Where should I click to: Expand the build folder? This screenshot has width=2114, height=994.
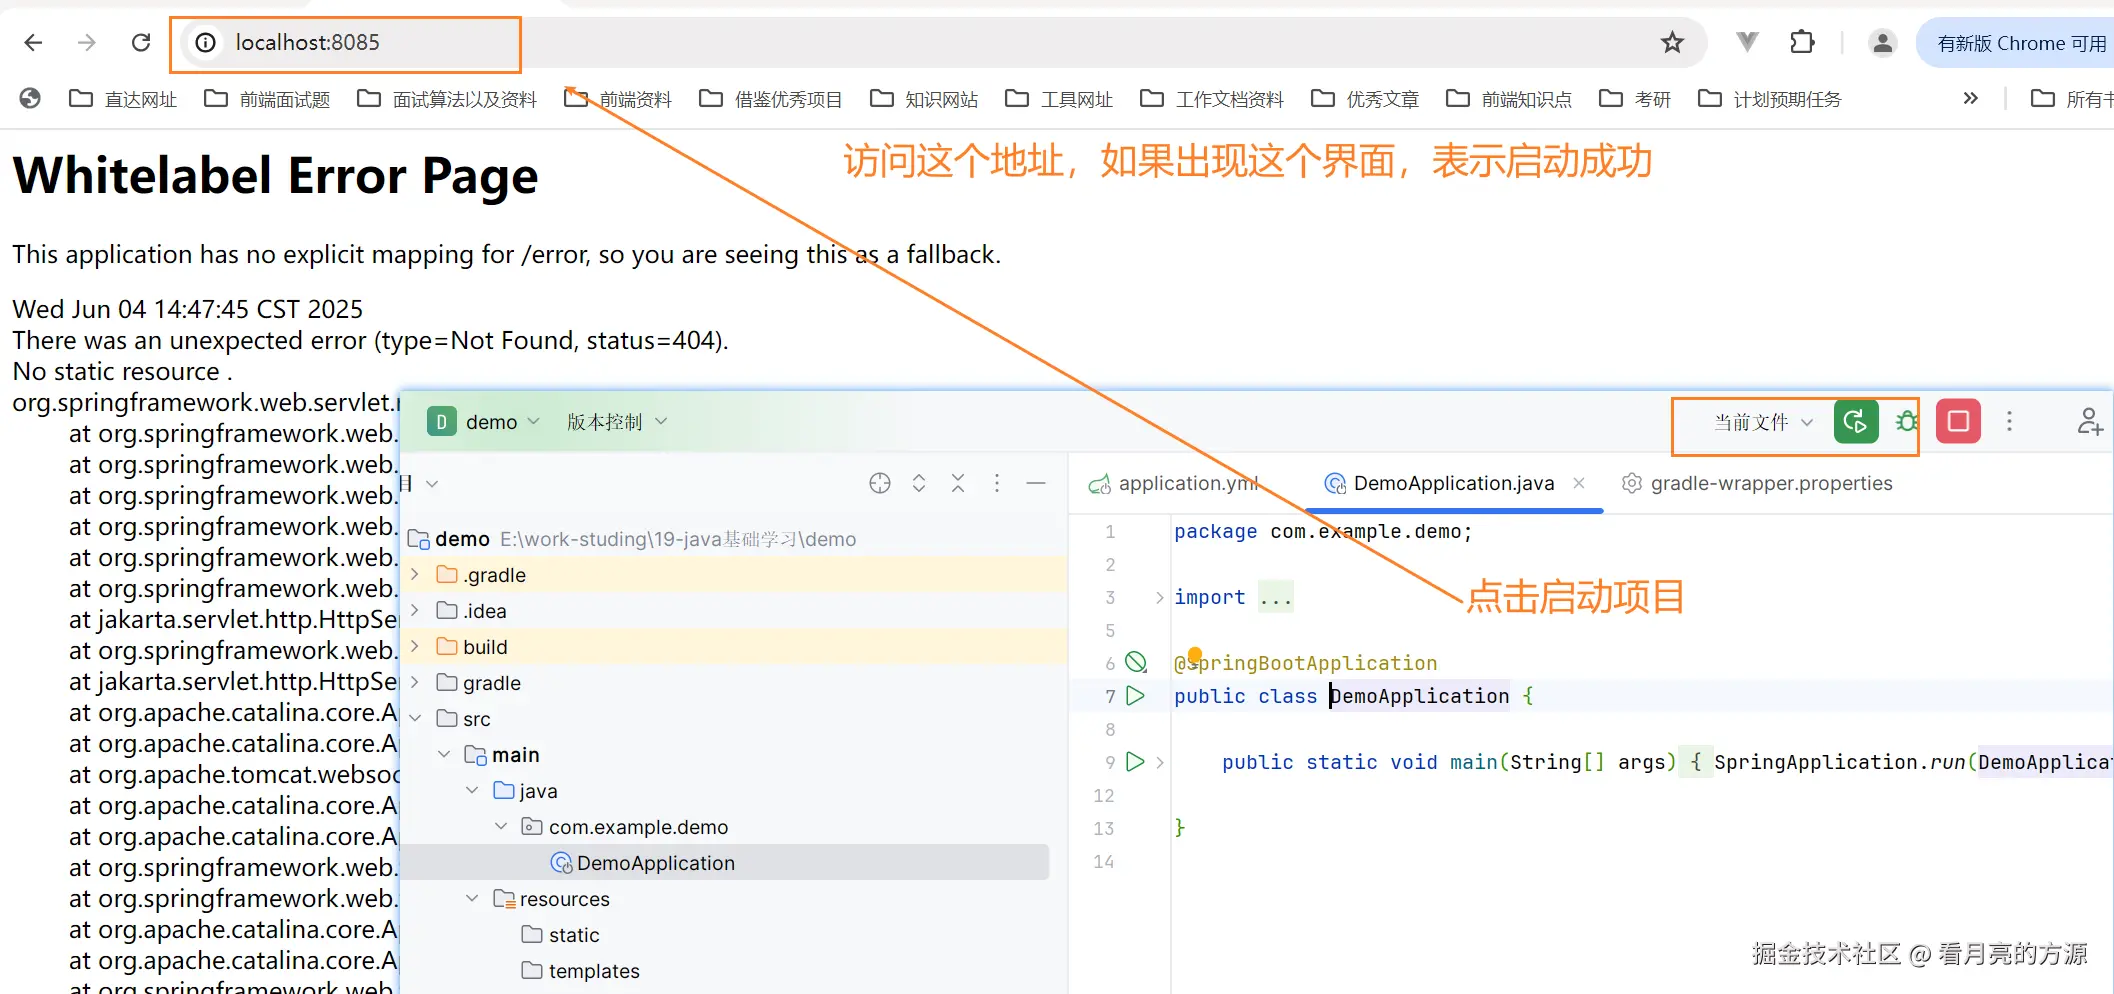tap(415, 647)
